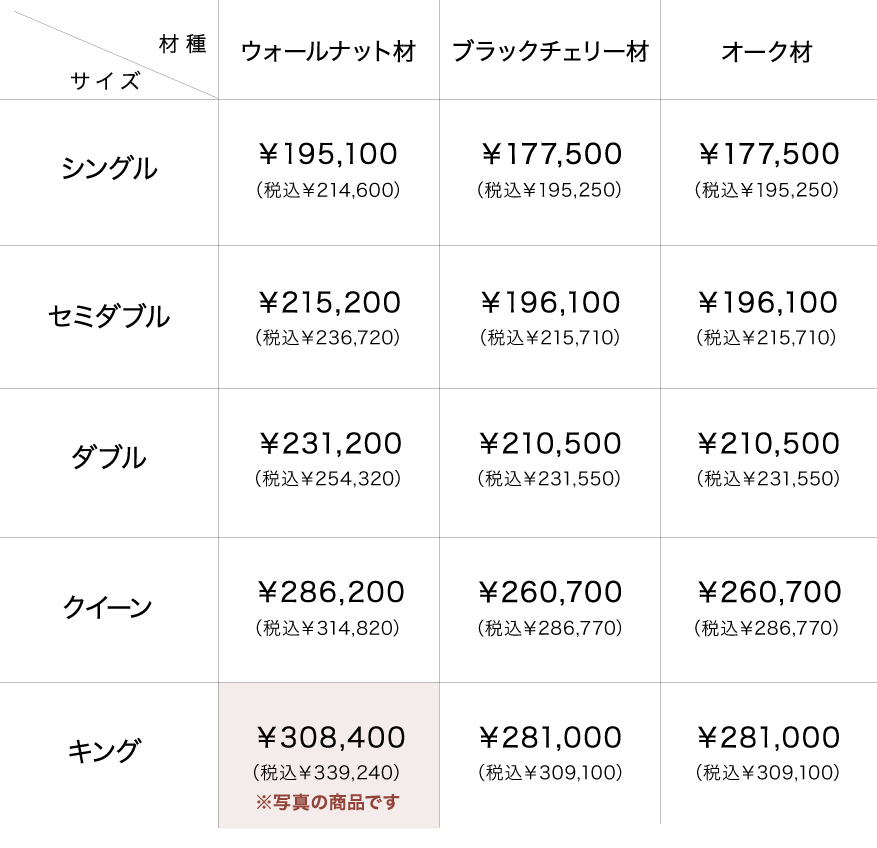Click the ブラックチェリー材 column header
The image size is (877, 848).
click(550, 52)
